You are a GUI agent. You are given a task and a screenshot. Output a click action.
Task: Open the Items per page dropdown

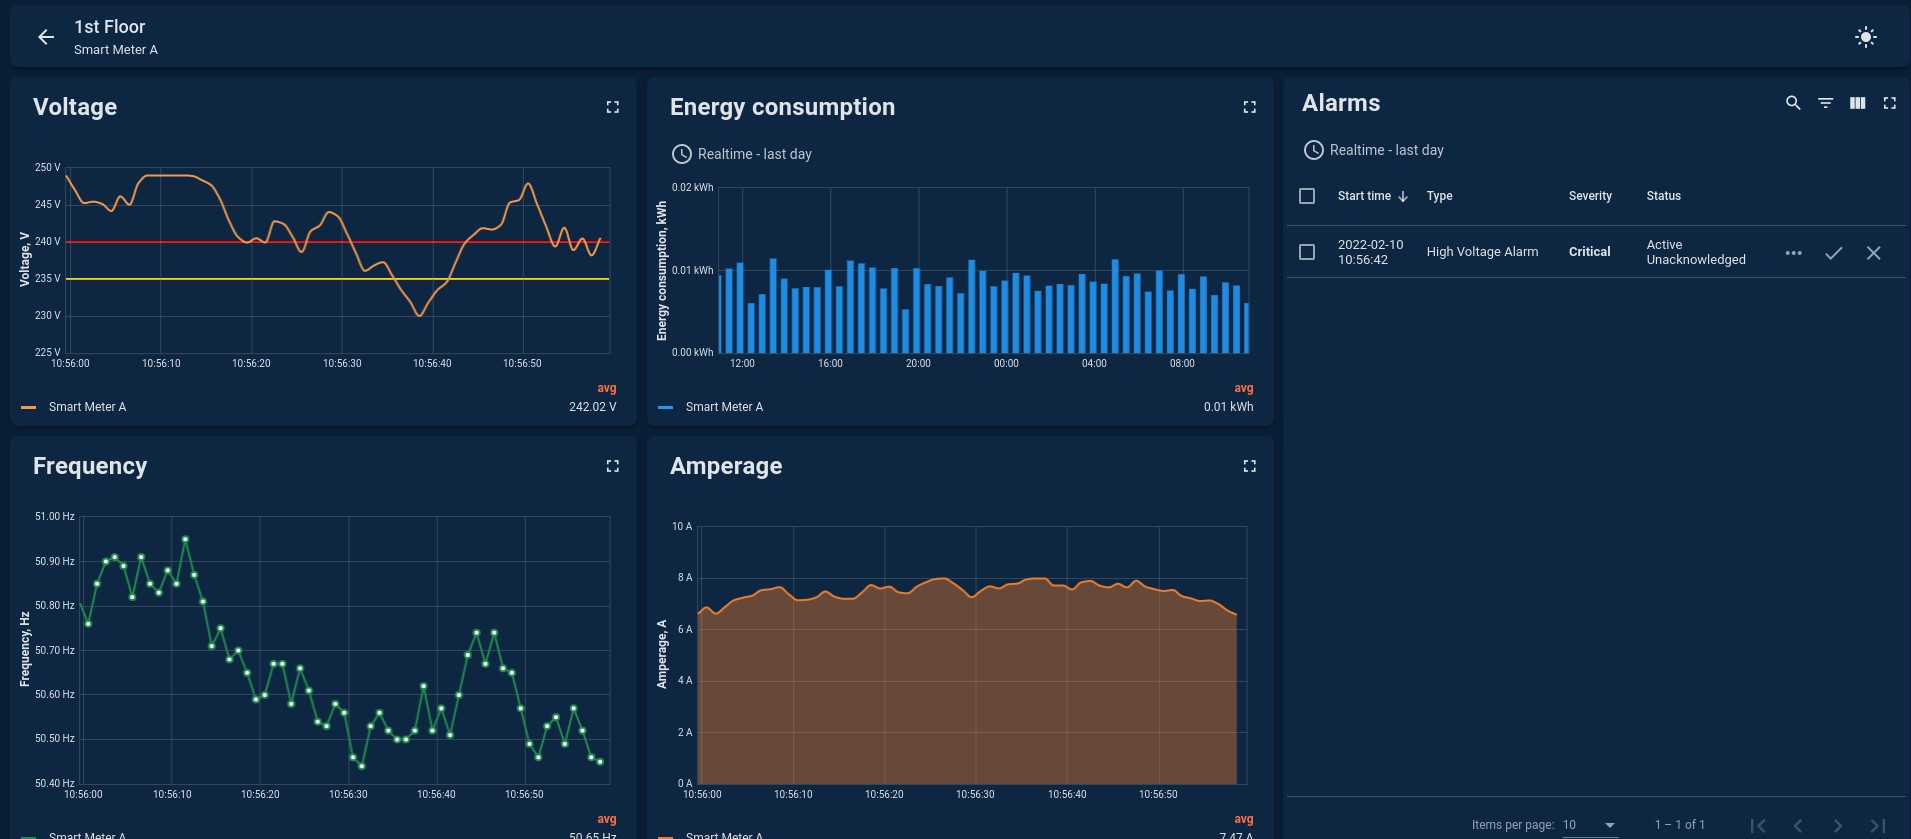[x=1590, y=825]
